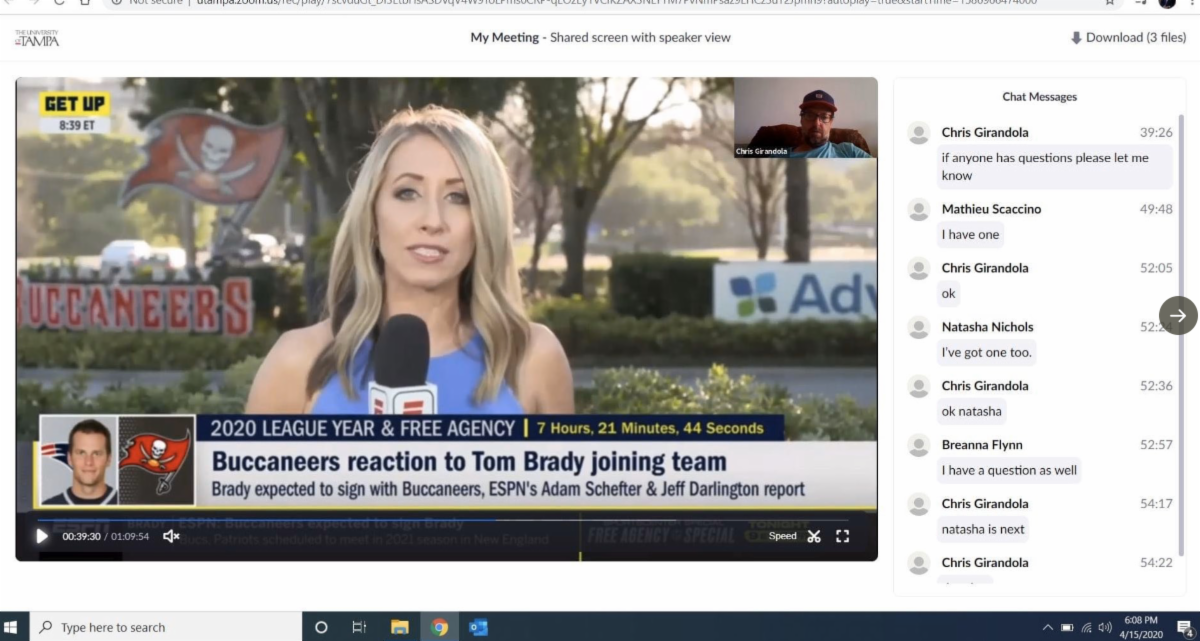This screenshot has height=641, width=1200.
Task: Enter fullscreen video mode
Action: [x=842, y=536]
